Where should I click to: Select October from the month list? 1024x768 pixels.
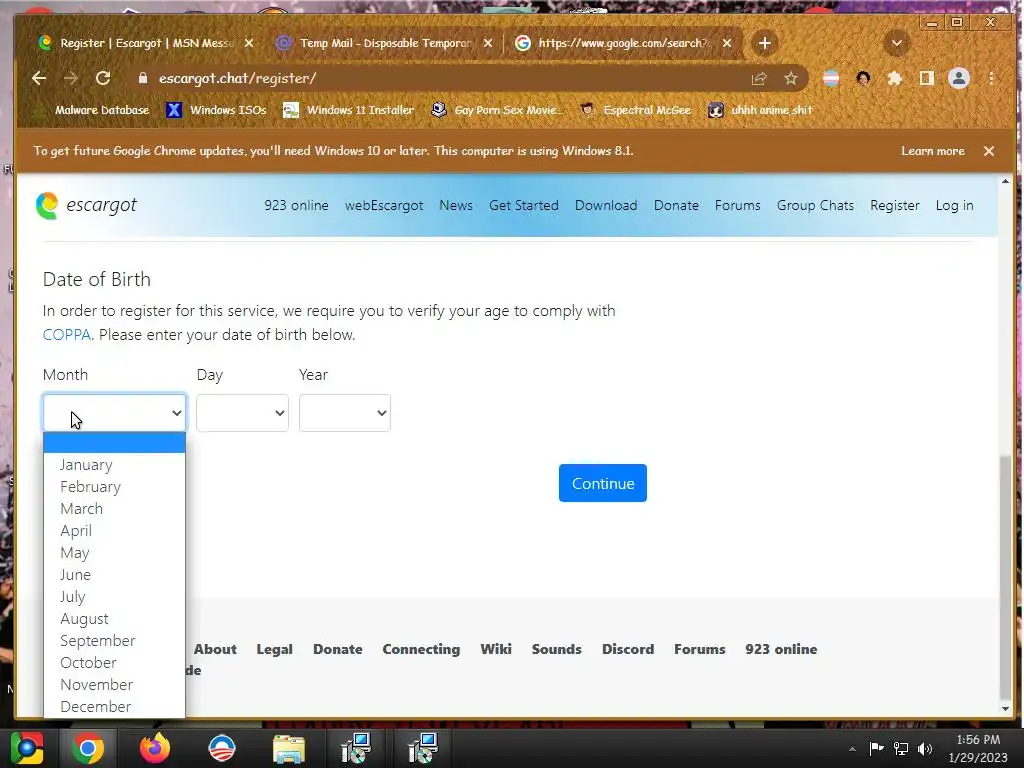(x=114, y=662)
